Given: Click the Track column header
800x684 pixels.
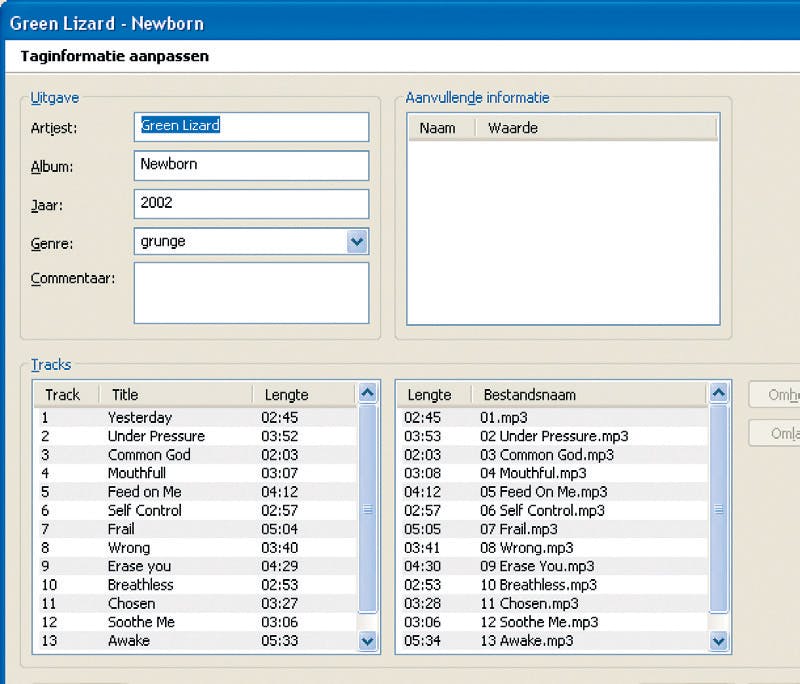Looking at the screenshot, I should [66, 395].
